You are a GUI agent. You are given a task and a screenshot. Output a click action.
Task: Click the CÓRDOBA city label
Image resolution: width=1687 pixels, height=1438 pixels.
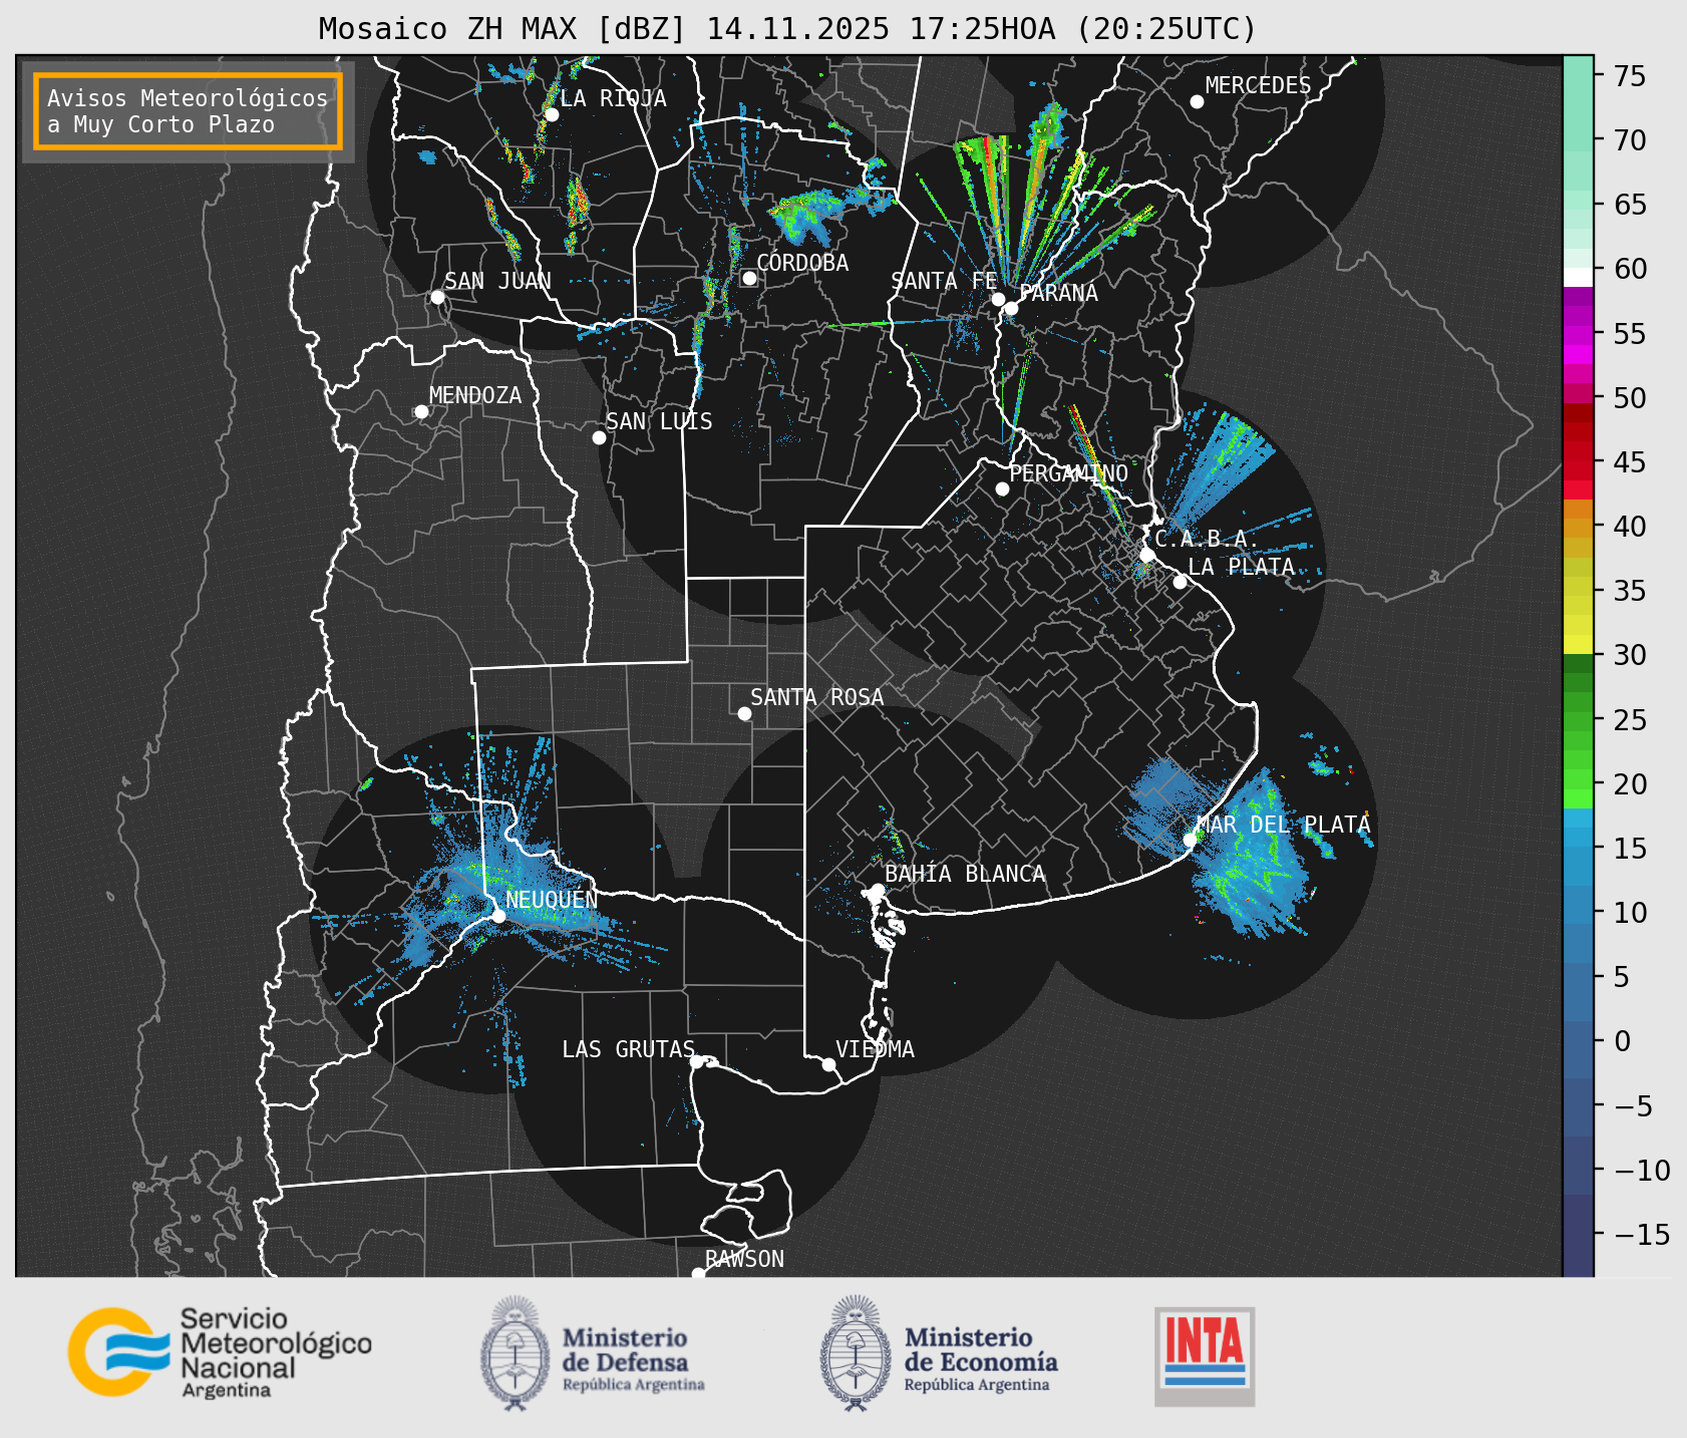[x=802, y=263]
